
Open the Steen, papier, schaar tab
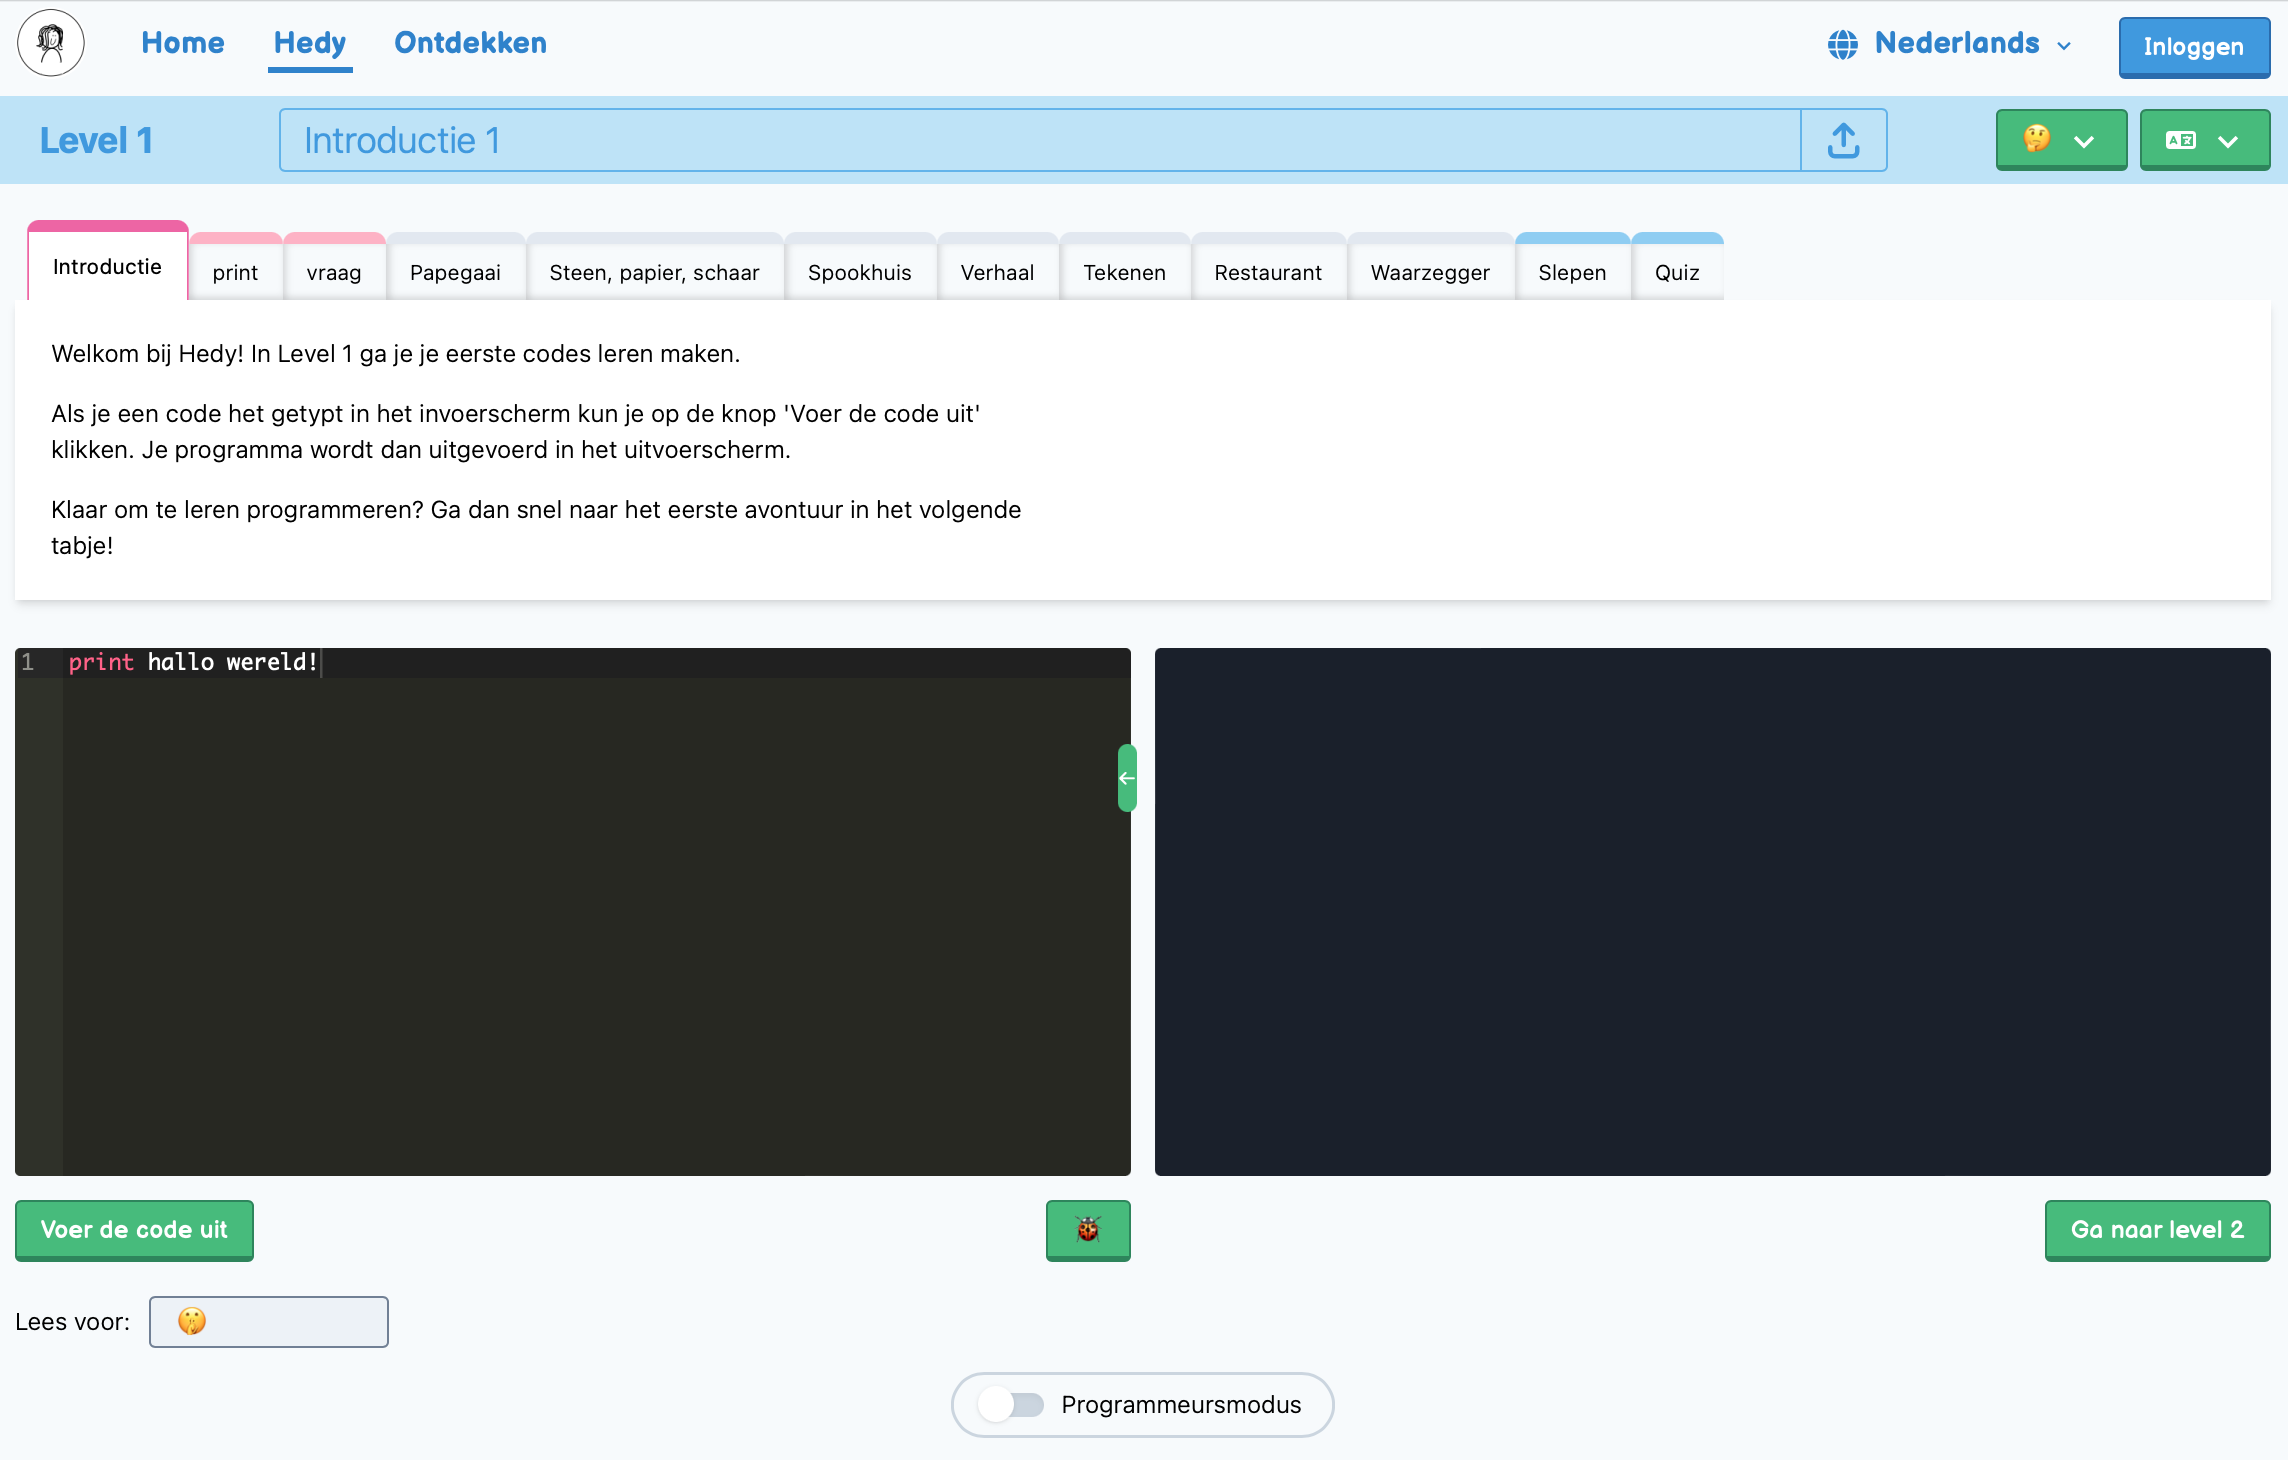pos(655,268)
